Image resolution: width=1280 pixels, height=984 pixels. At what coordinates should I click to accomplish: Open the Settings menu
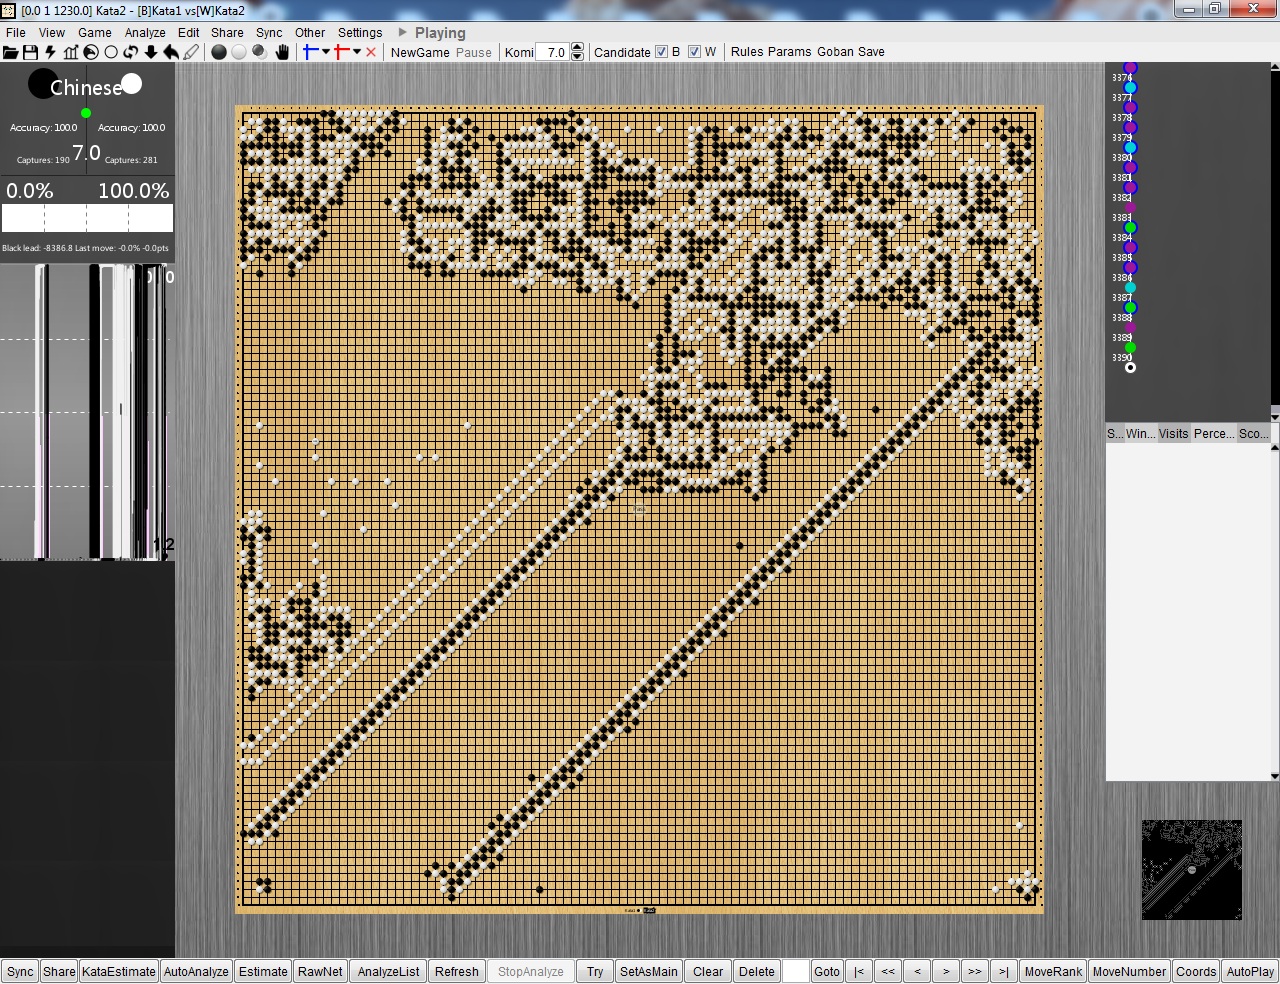click(360, 32)
